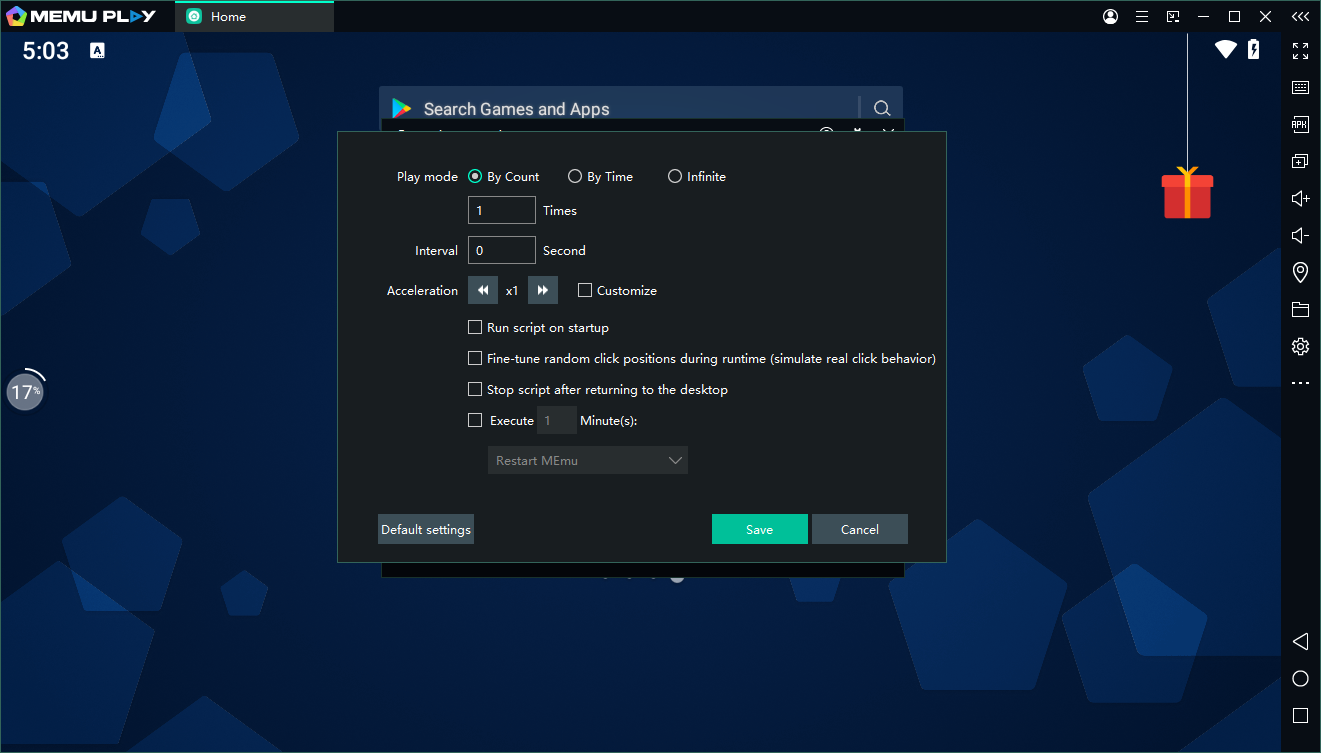Check the Customize acceleration box

pos(585,291)
